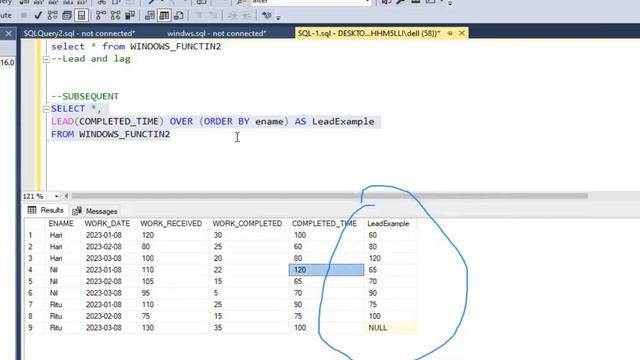640x360 pixels.
Task: Click the Cancel Executing Query stop icon
Action: 24,16
